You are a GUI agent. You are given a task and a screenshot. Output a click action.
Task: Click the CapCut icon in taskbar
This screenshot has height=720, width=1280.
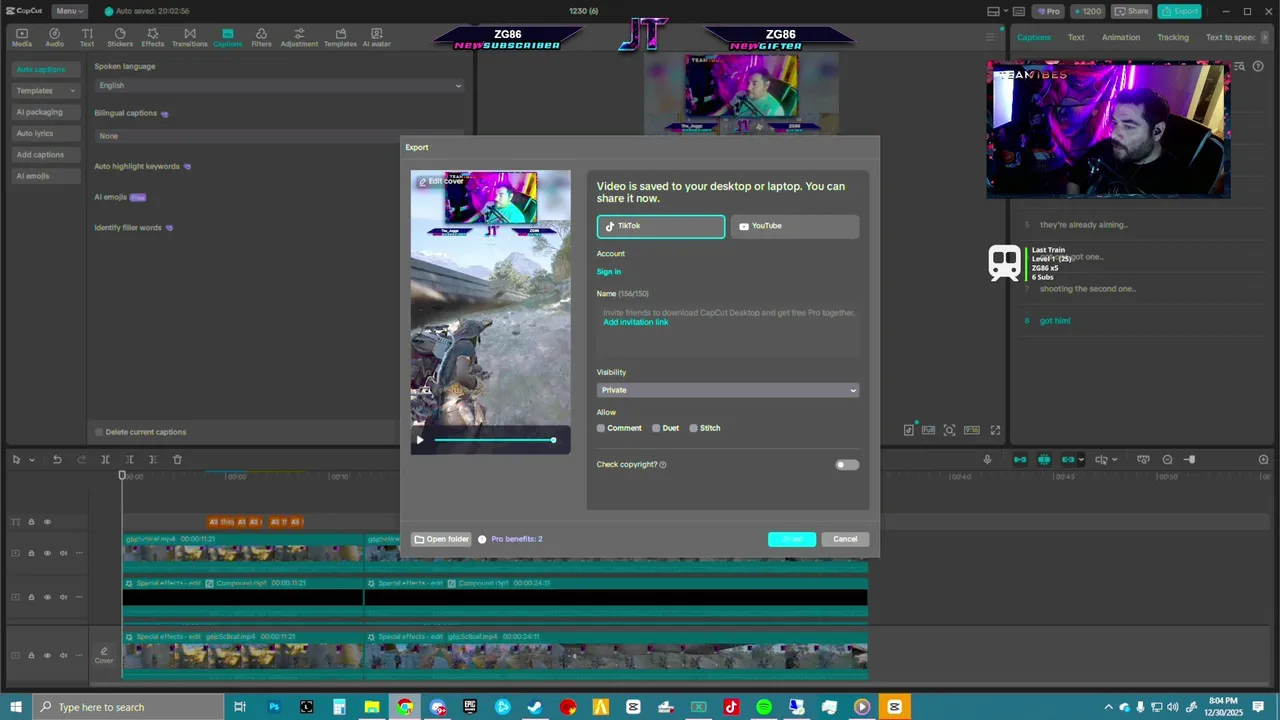895,707
